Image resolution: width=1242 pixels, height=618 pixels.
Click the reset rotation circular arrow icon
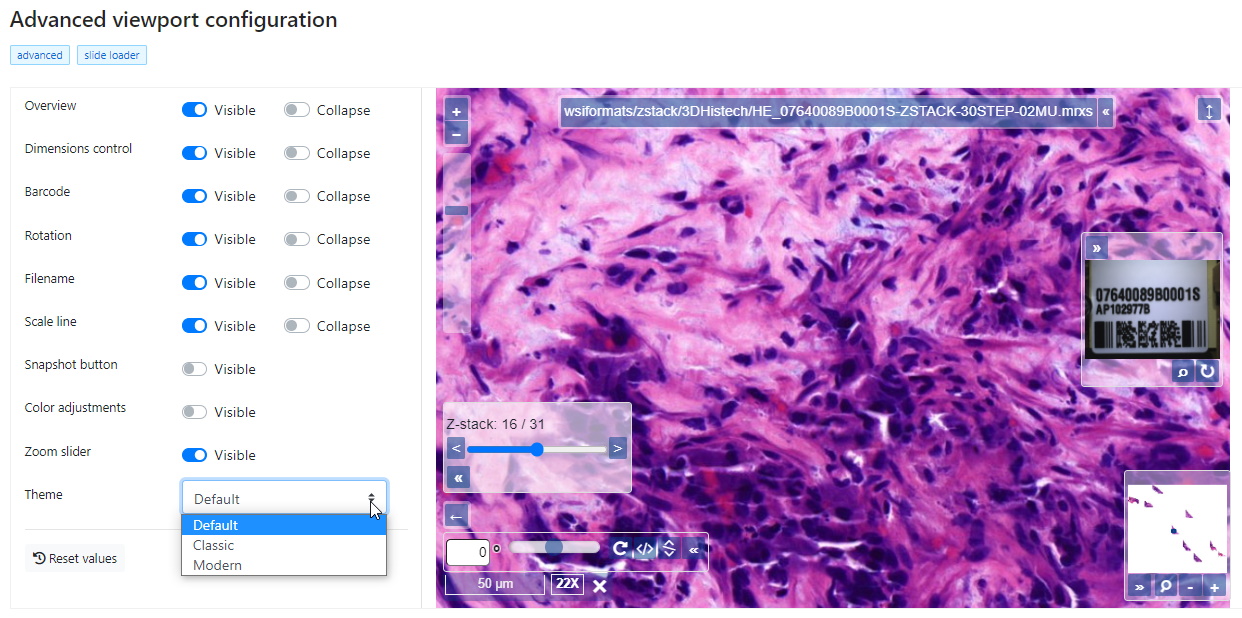point(620,549)
